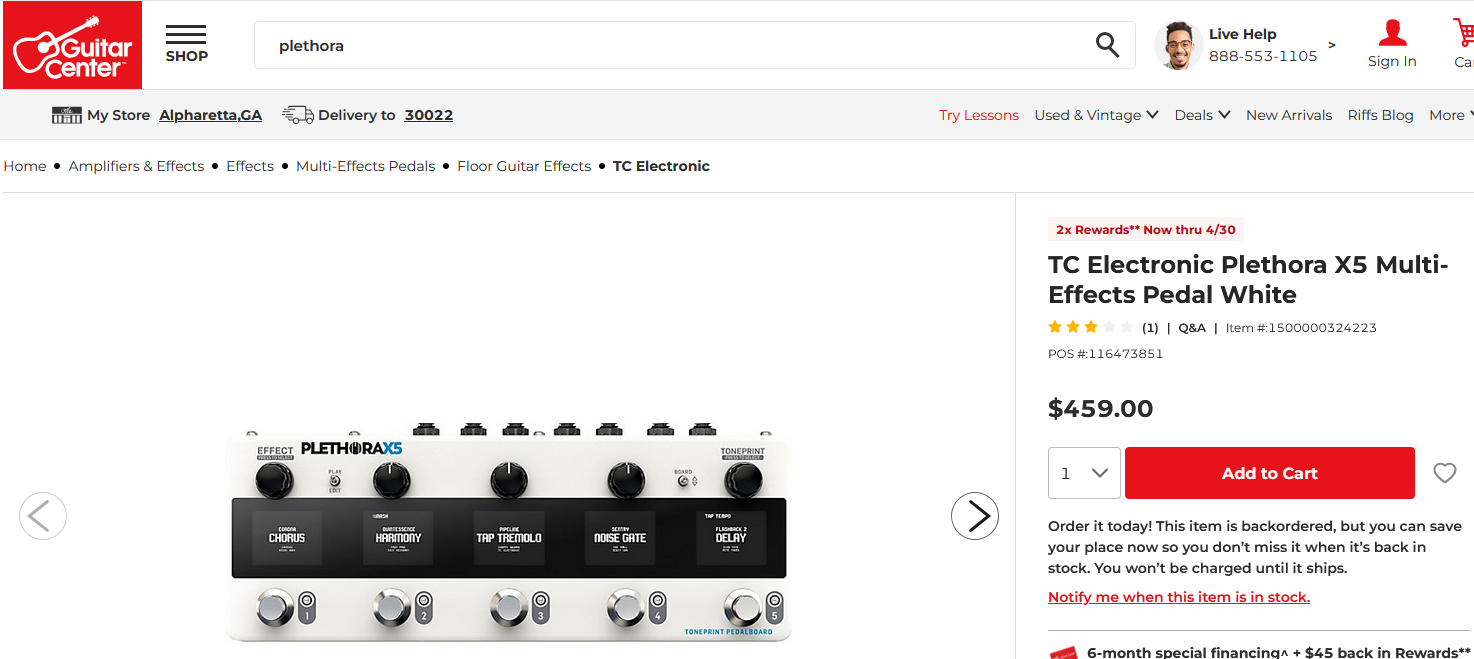1474x659 pixels.
Task: Open New Arrivals page
Action: pos(1289,115)
